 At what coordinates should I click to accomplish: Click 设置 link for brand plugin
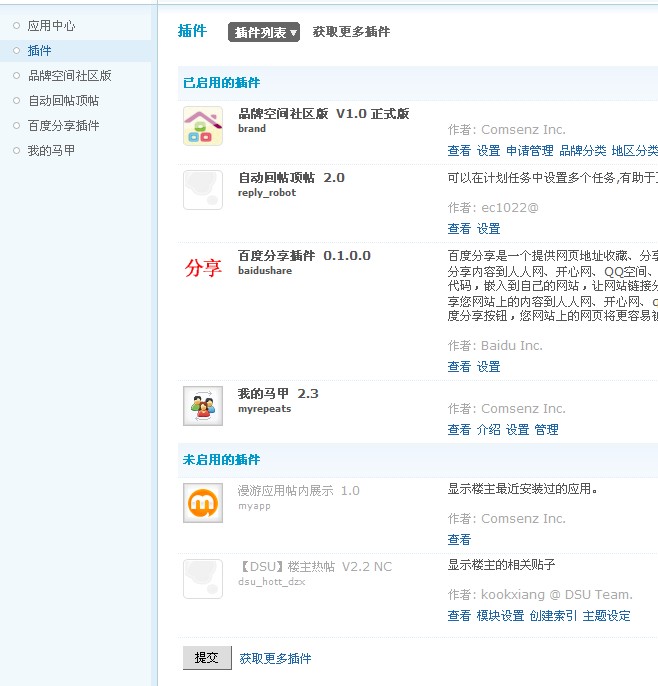pyautogui.click(x=488, y=151)
